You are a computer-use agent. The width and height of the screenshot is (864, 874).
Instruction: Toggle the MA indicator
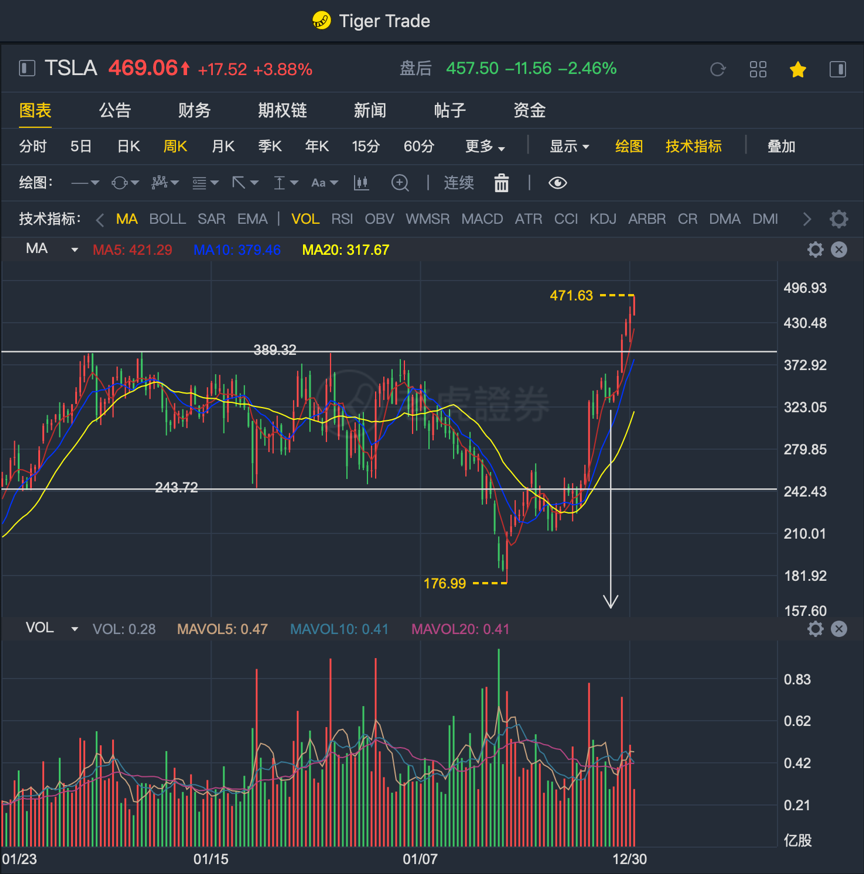point(127,219)
